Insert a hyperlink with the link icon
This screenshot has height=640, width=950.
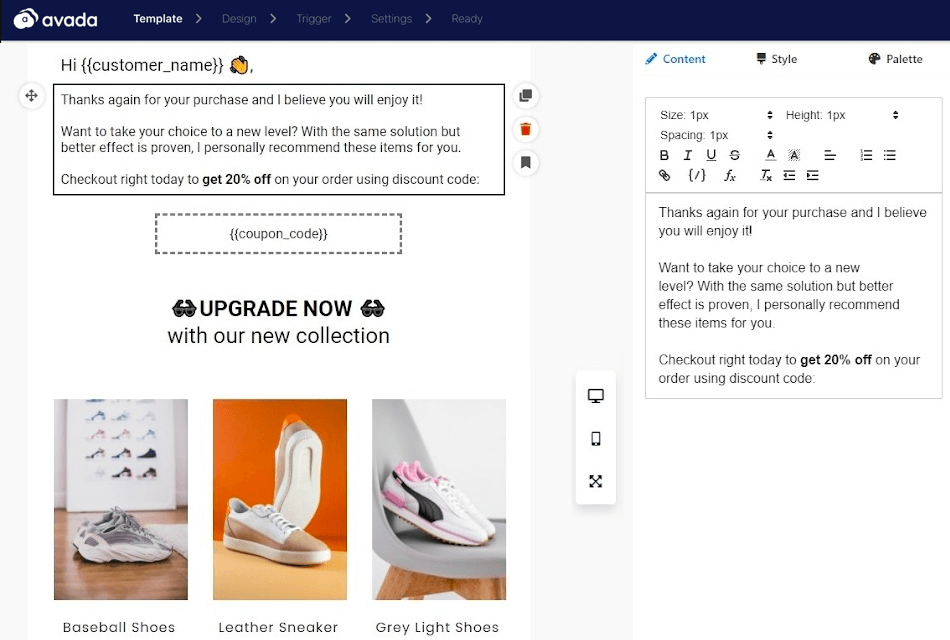tap(665, 175)
